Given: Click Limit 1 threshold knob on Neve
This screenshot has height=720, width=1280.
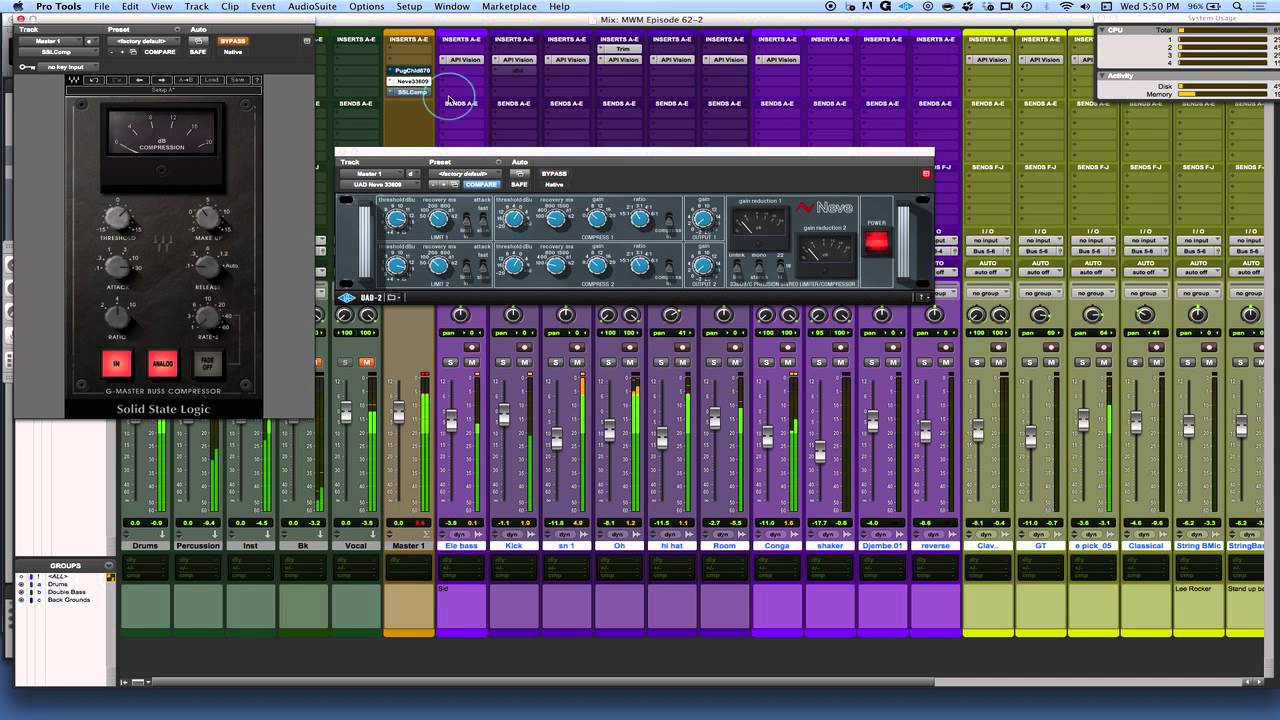Looking at the screenshot, I should coord(396,219).
